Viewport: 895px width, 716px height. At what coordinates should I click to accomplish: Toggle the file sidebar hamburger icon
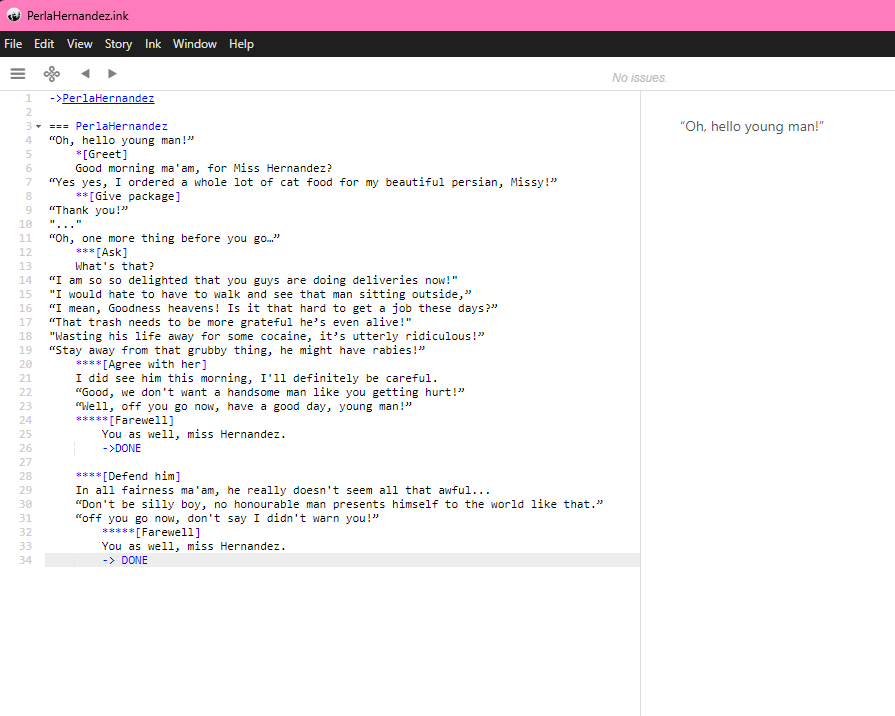(x=17, y=73)
